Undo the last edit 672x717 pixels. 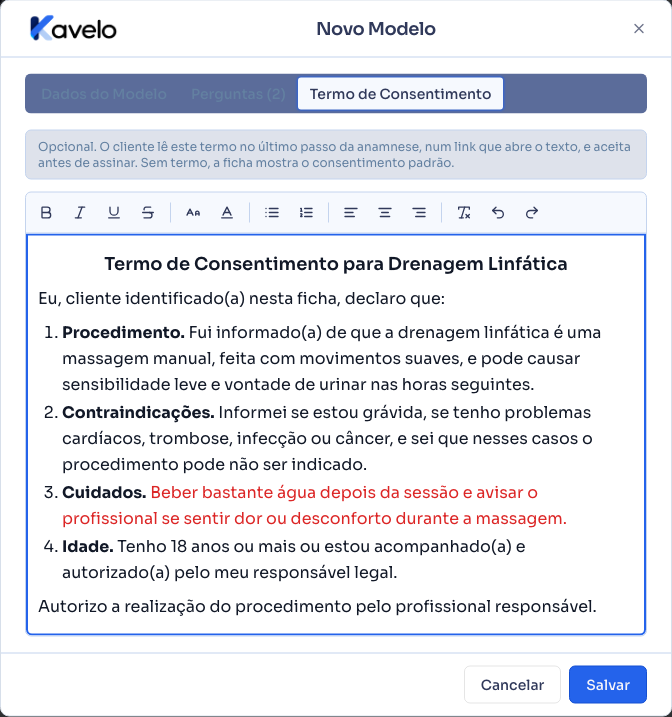(498, 213)
